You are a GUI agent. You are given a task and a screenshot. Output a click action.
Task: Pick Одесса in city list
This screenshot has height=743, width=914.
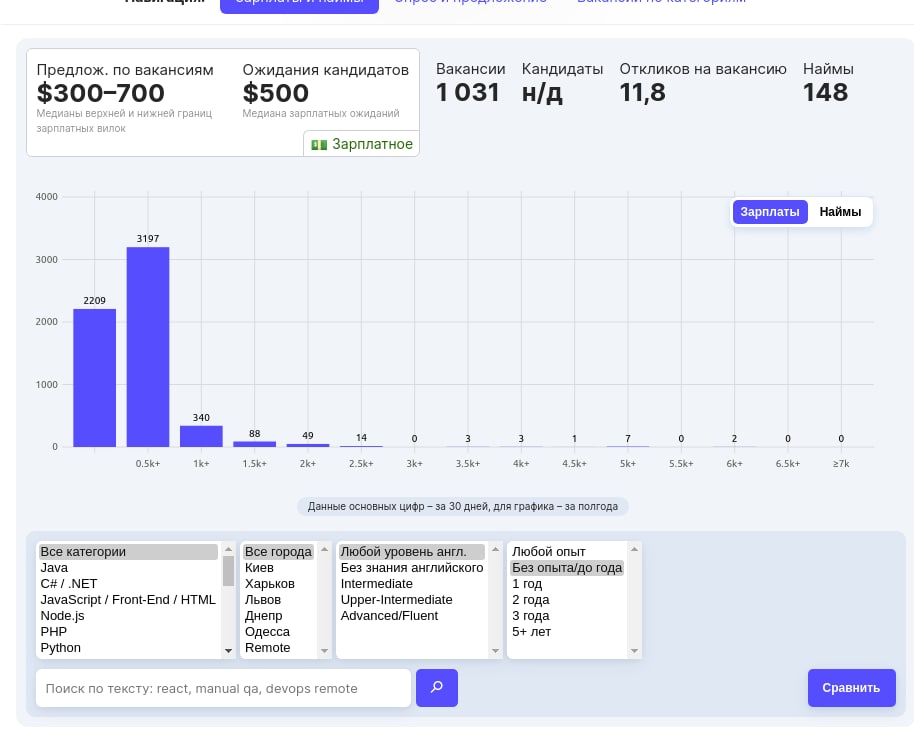[x=279, y=632]
